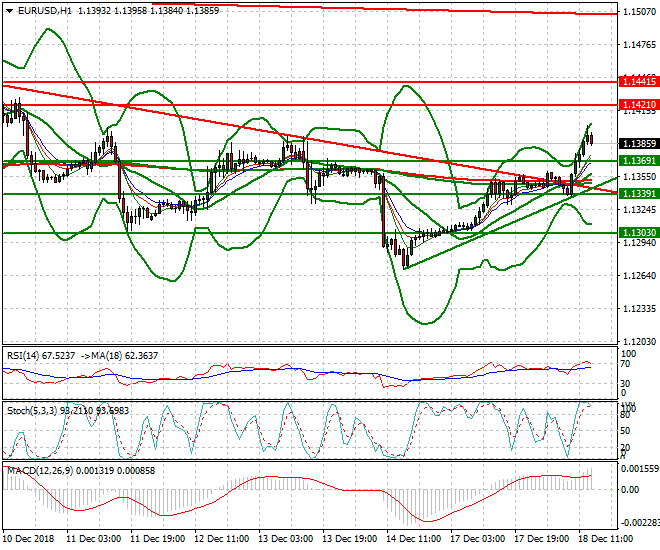Click the 11 Dec 03:00 time label
The width and height of the screenshot is (660, 550).
pos(94,539)
